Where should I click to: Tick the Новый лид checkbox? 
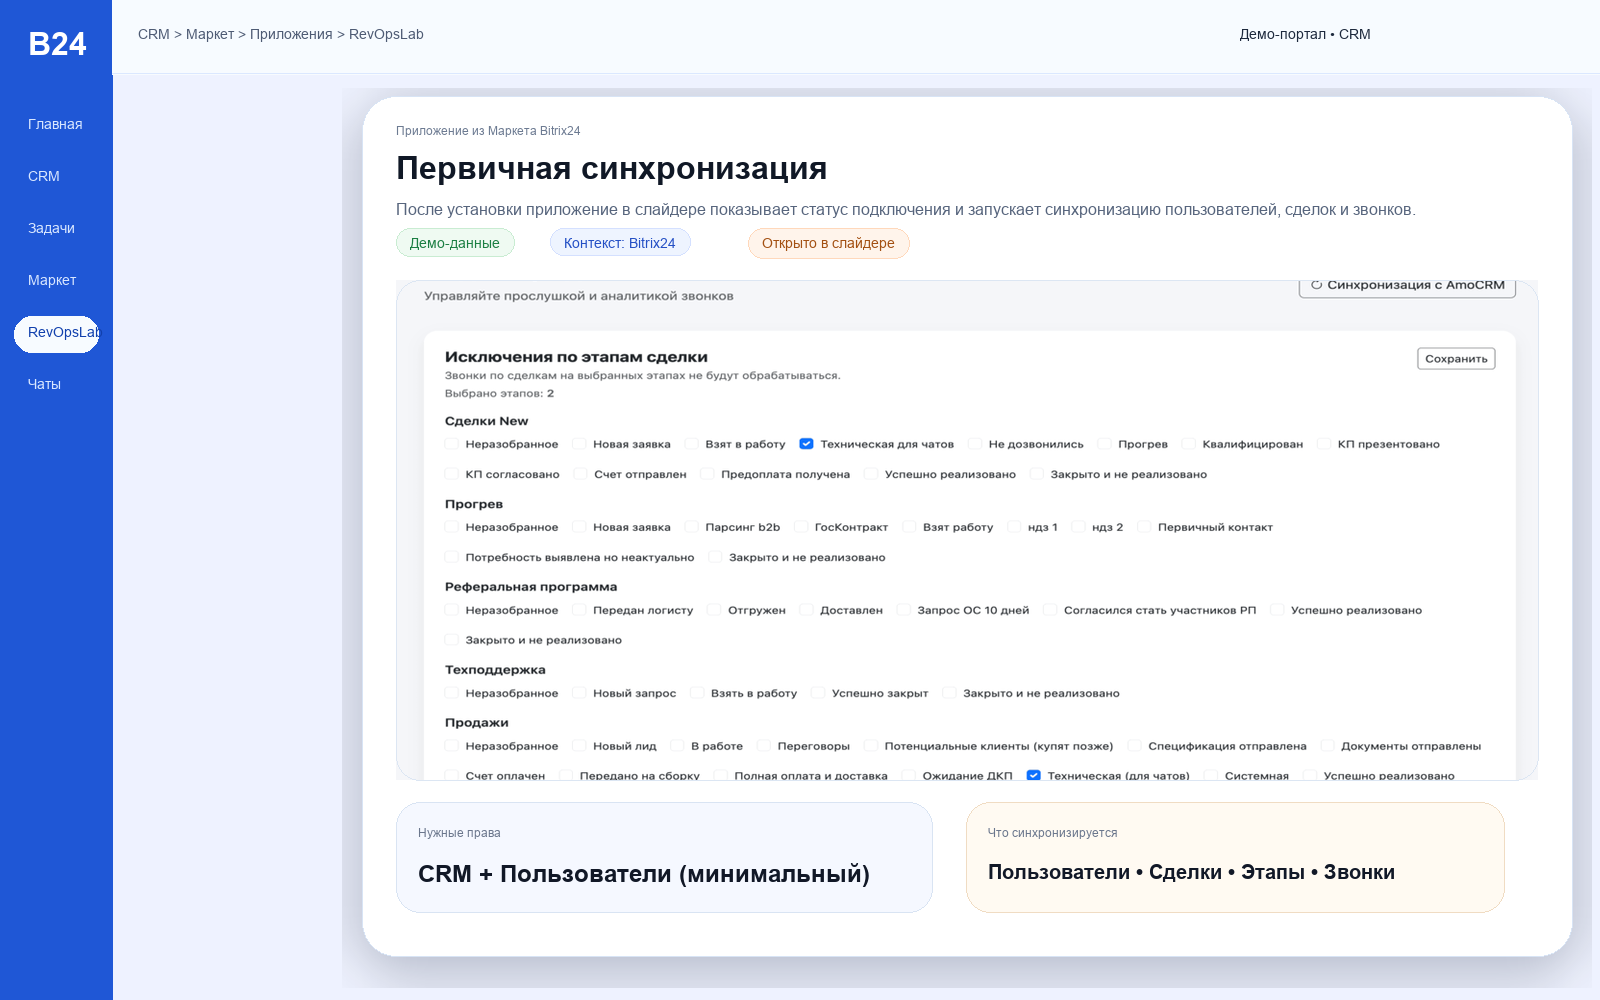[579, 746]
